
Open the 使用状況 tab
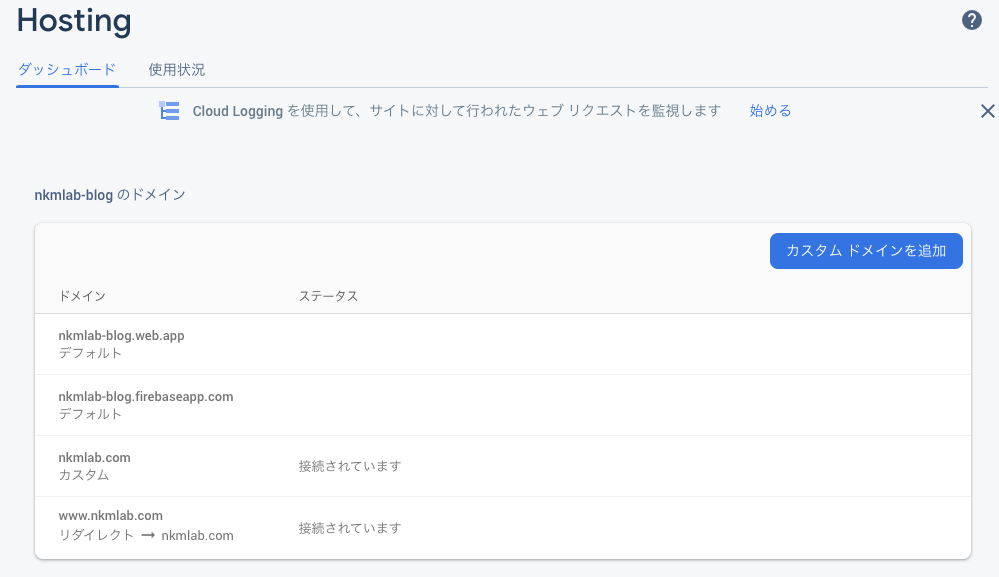coord(176,69)
